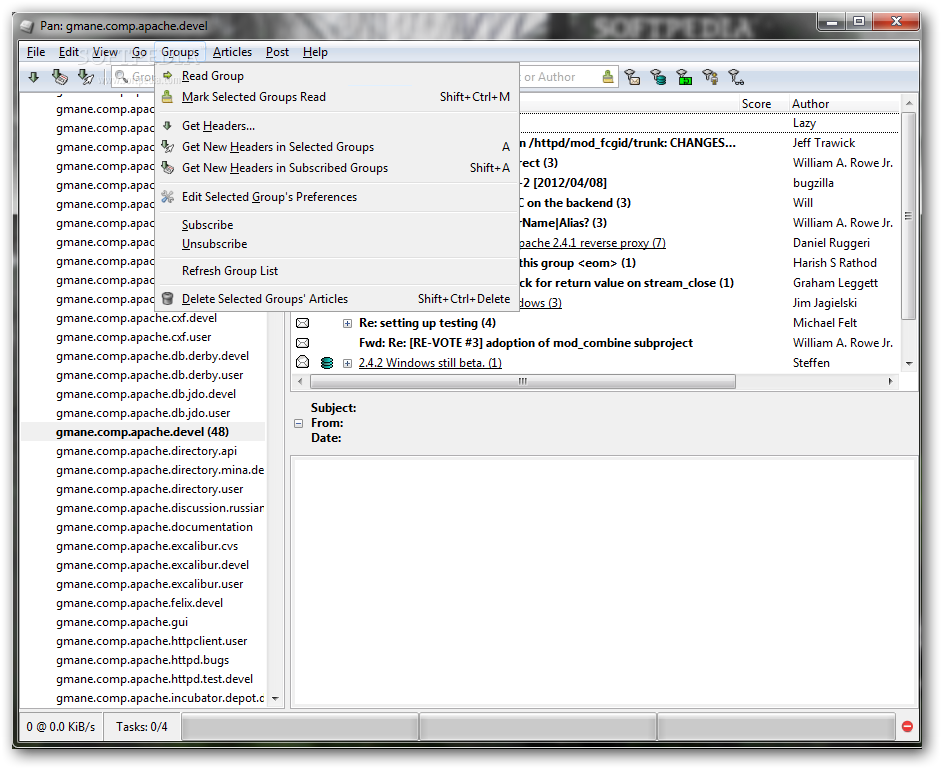
Task: Click the envelope icon beside 'Fwd: Re: [RE-VOTE #3]'
Action: 303,343
